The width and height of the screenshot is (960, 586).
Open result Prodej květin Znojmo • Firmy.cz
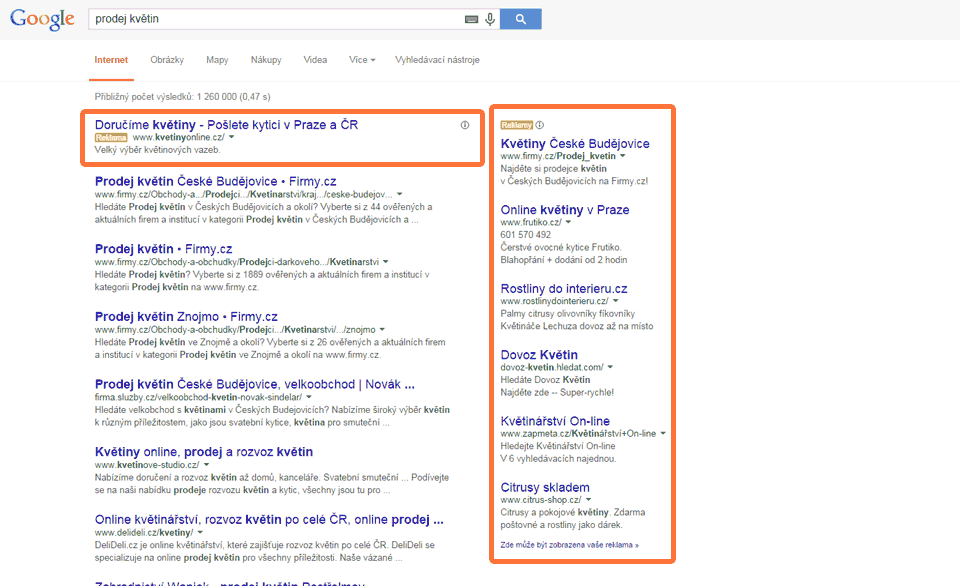click(186, 317)
